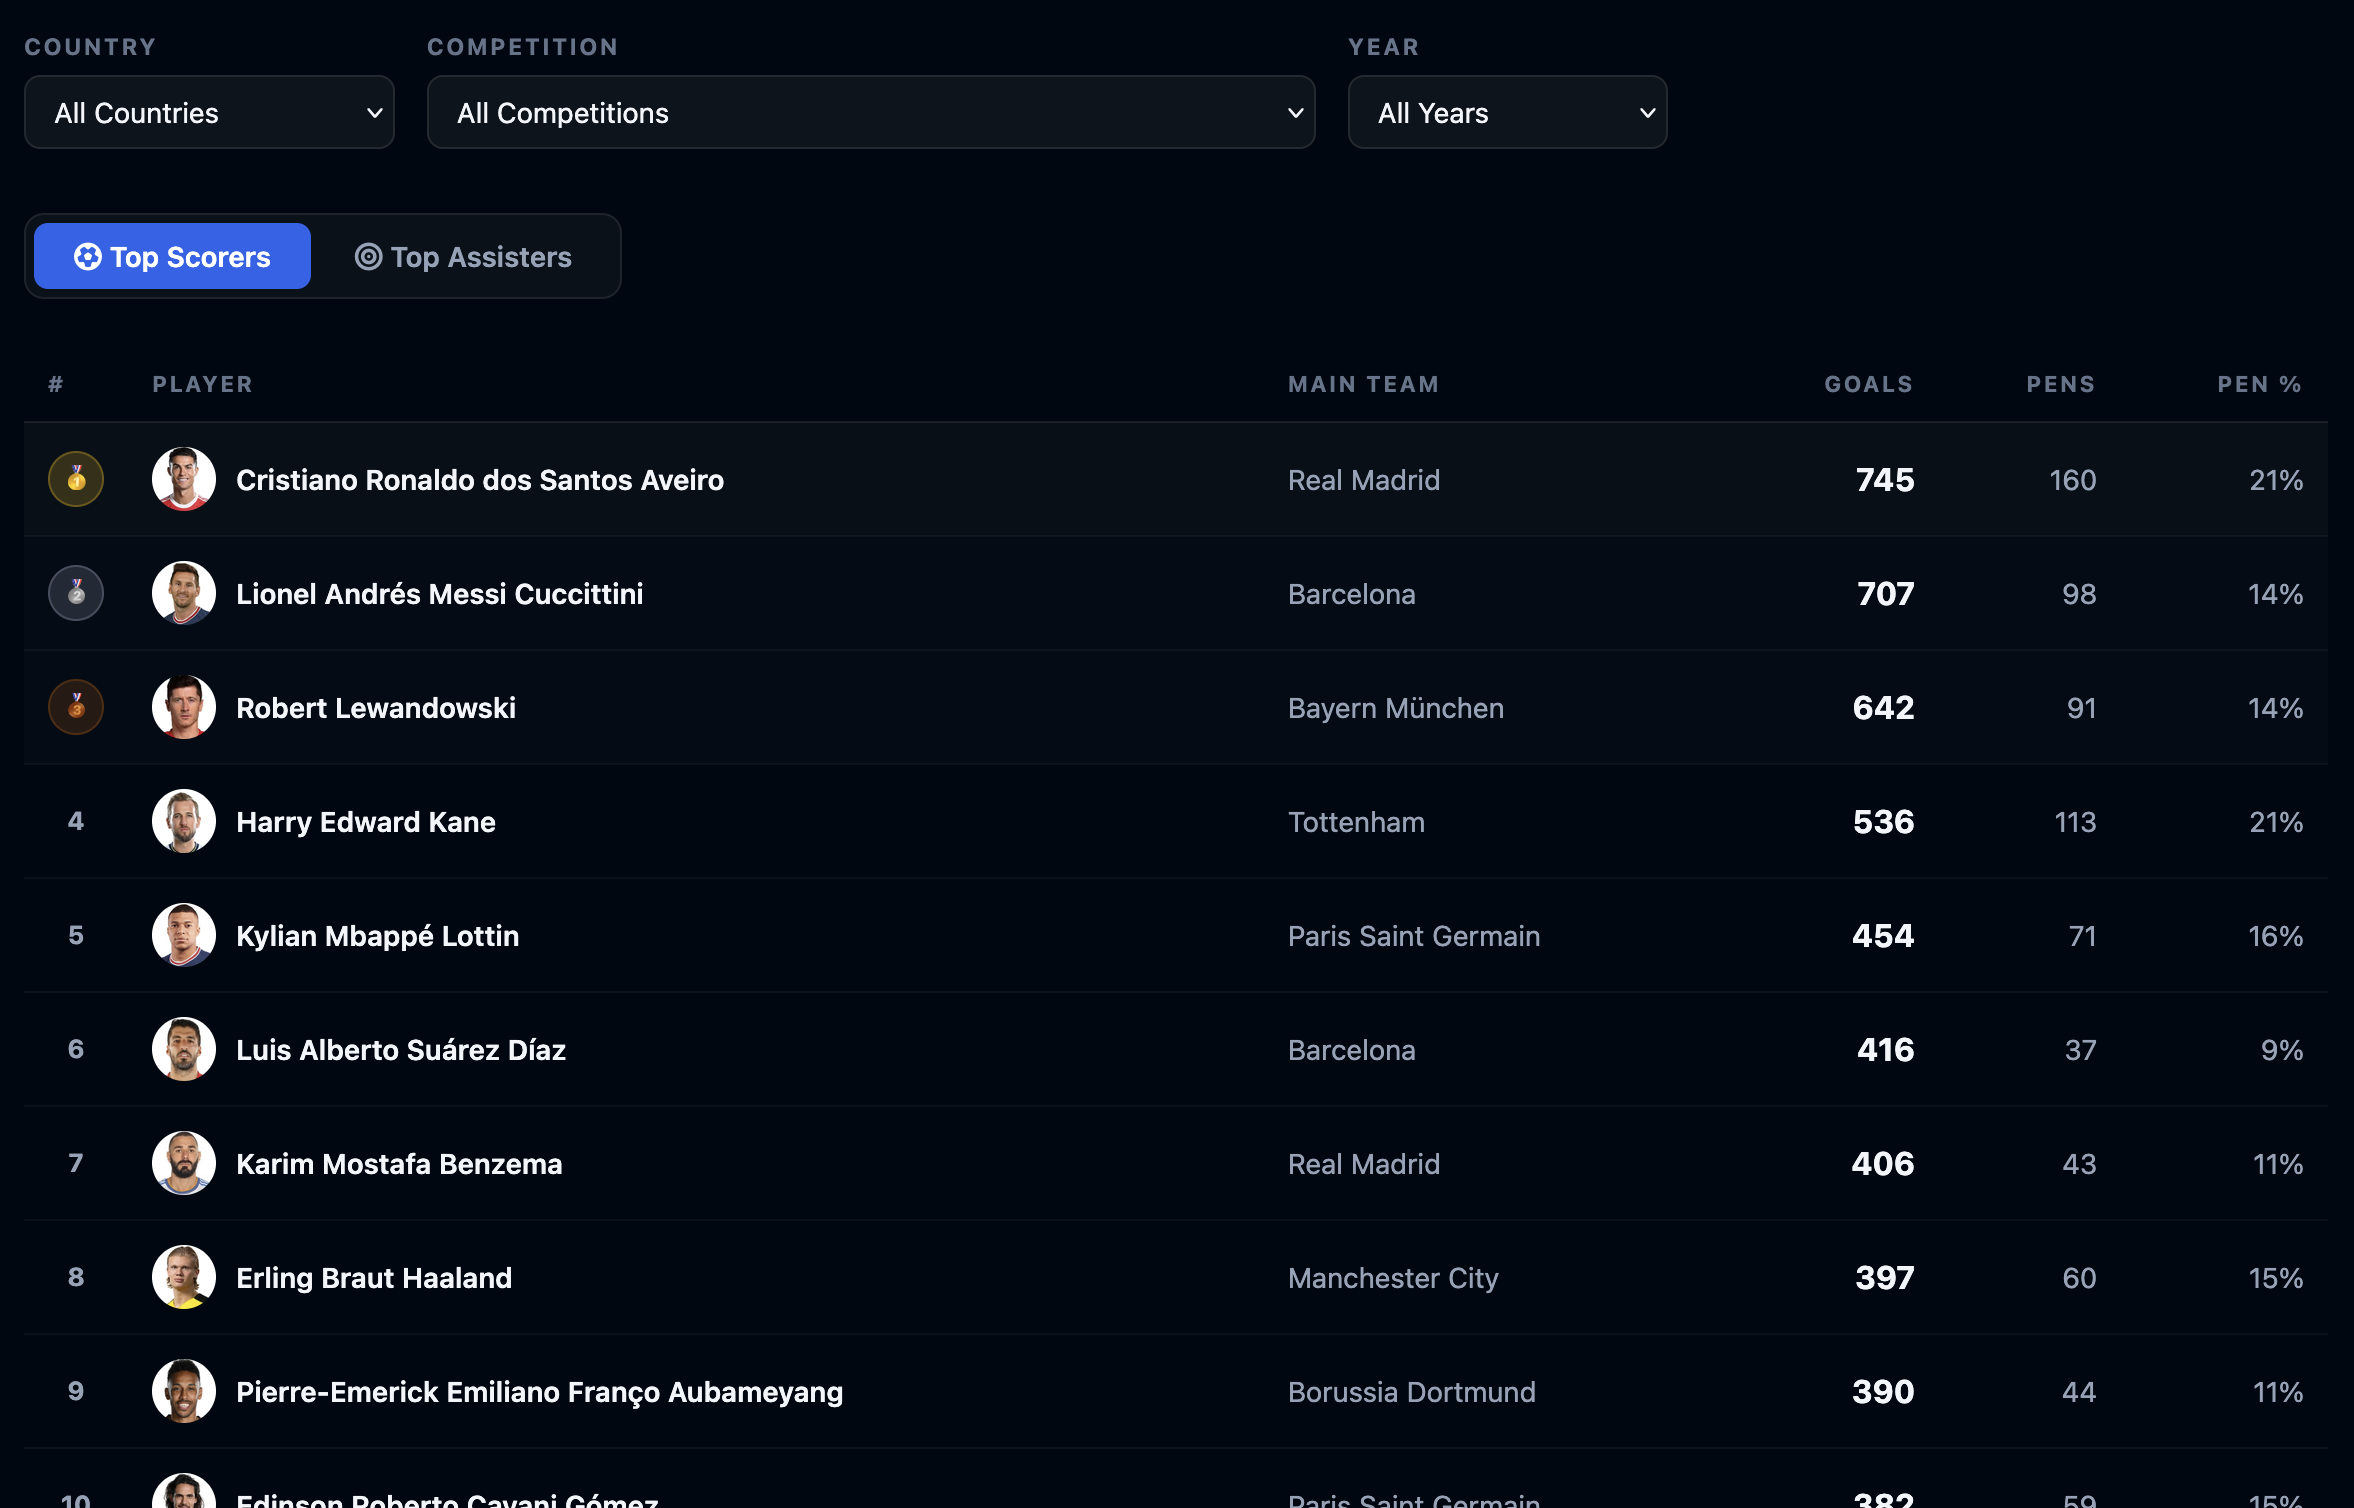Open Lionel Andrés Messi Cuccittini player name
This screenshot has height=1508, width=2354.
pos(440,594)
